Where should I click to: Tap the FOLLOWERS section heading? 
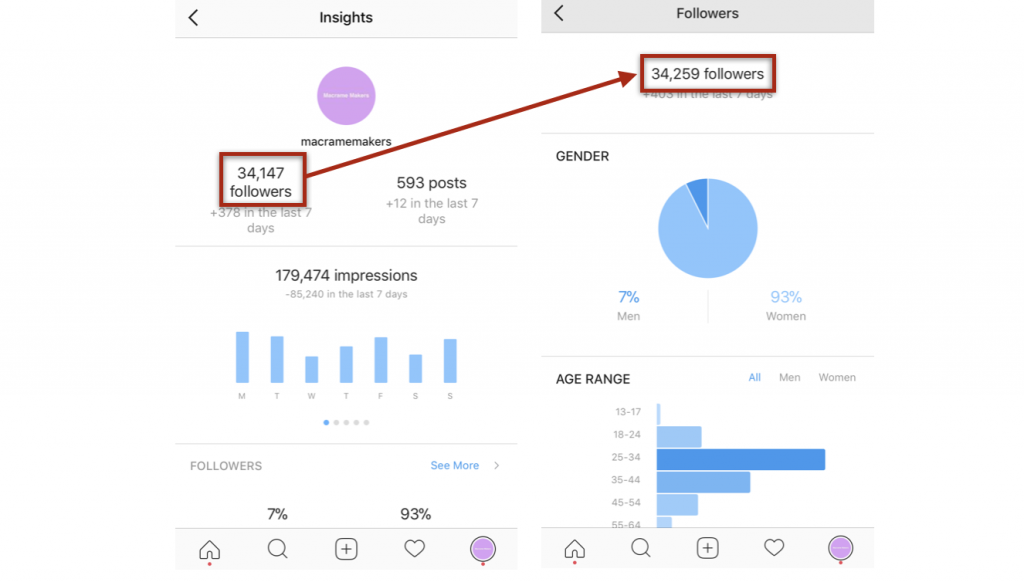point(226,466)
